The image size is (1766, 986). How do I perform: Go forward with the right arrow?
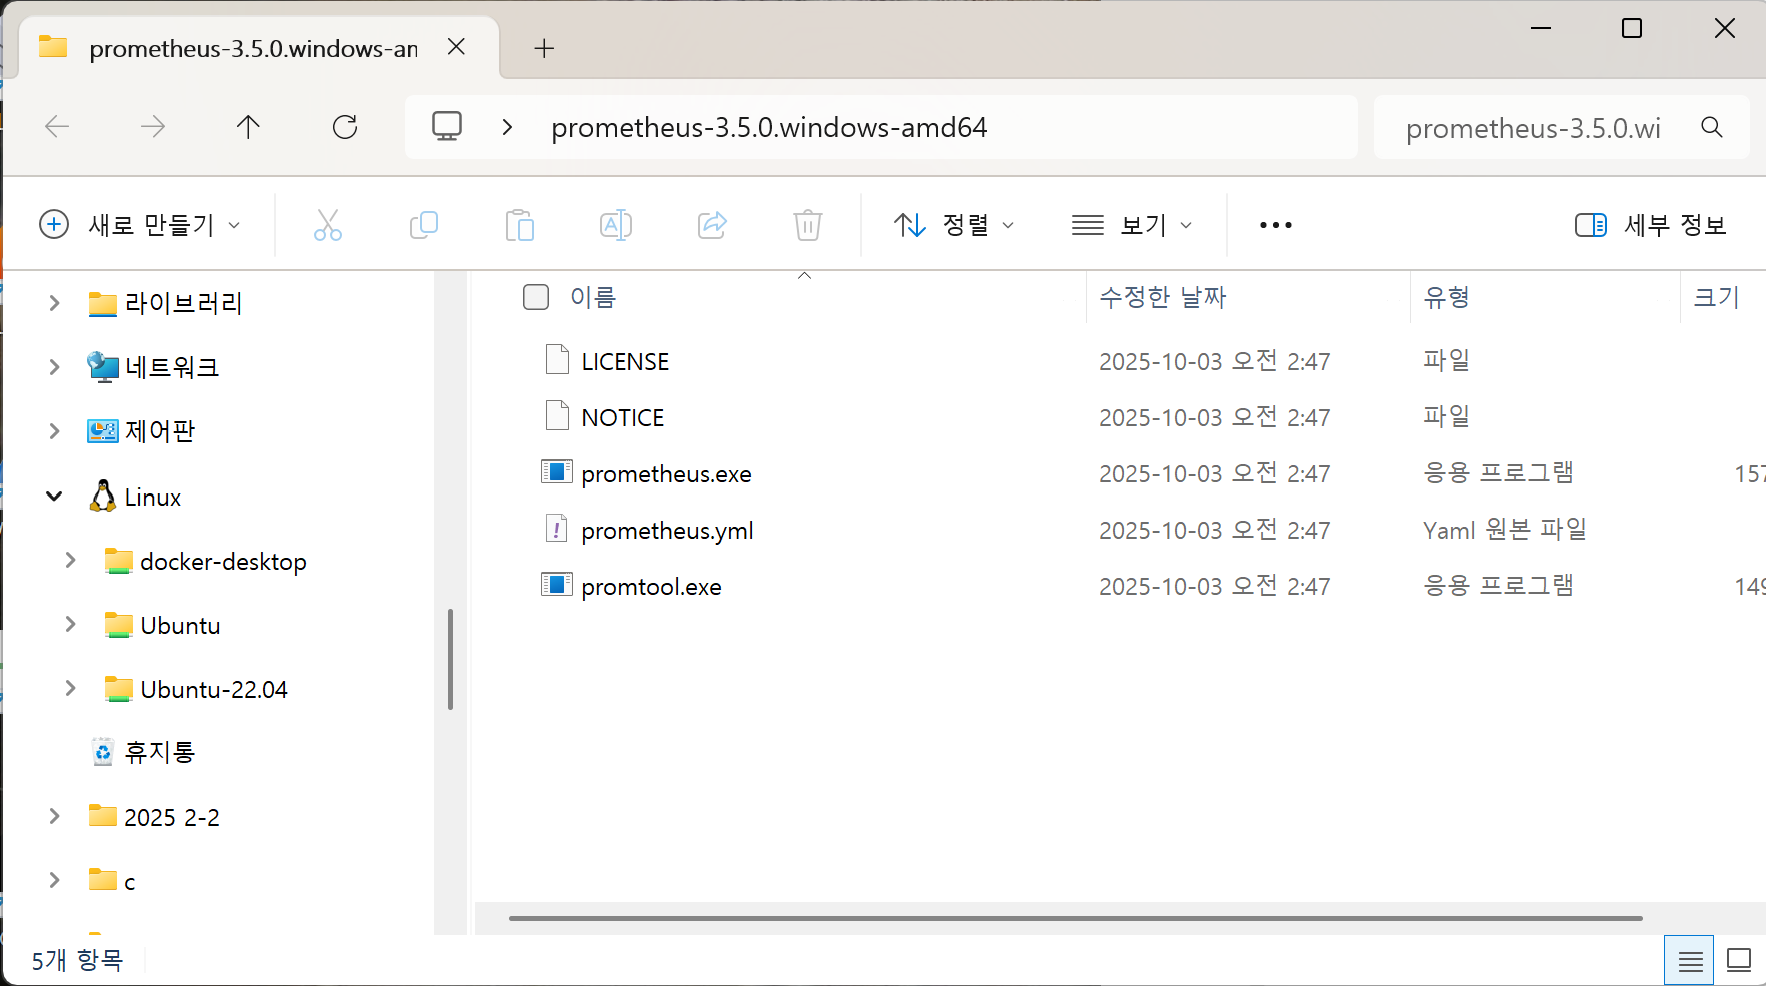[x=153, y=127]
